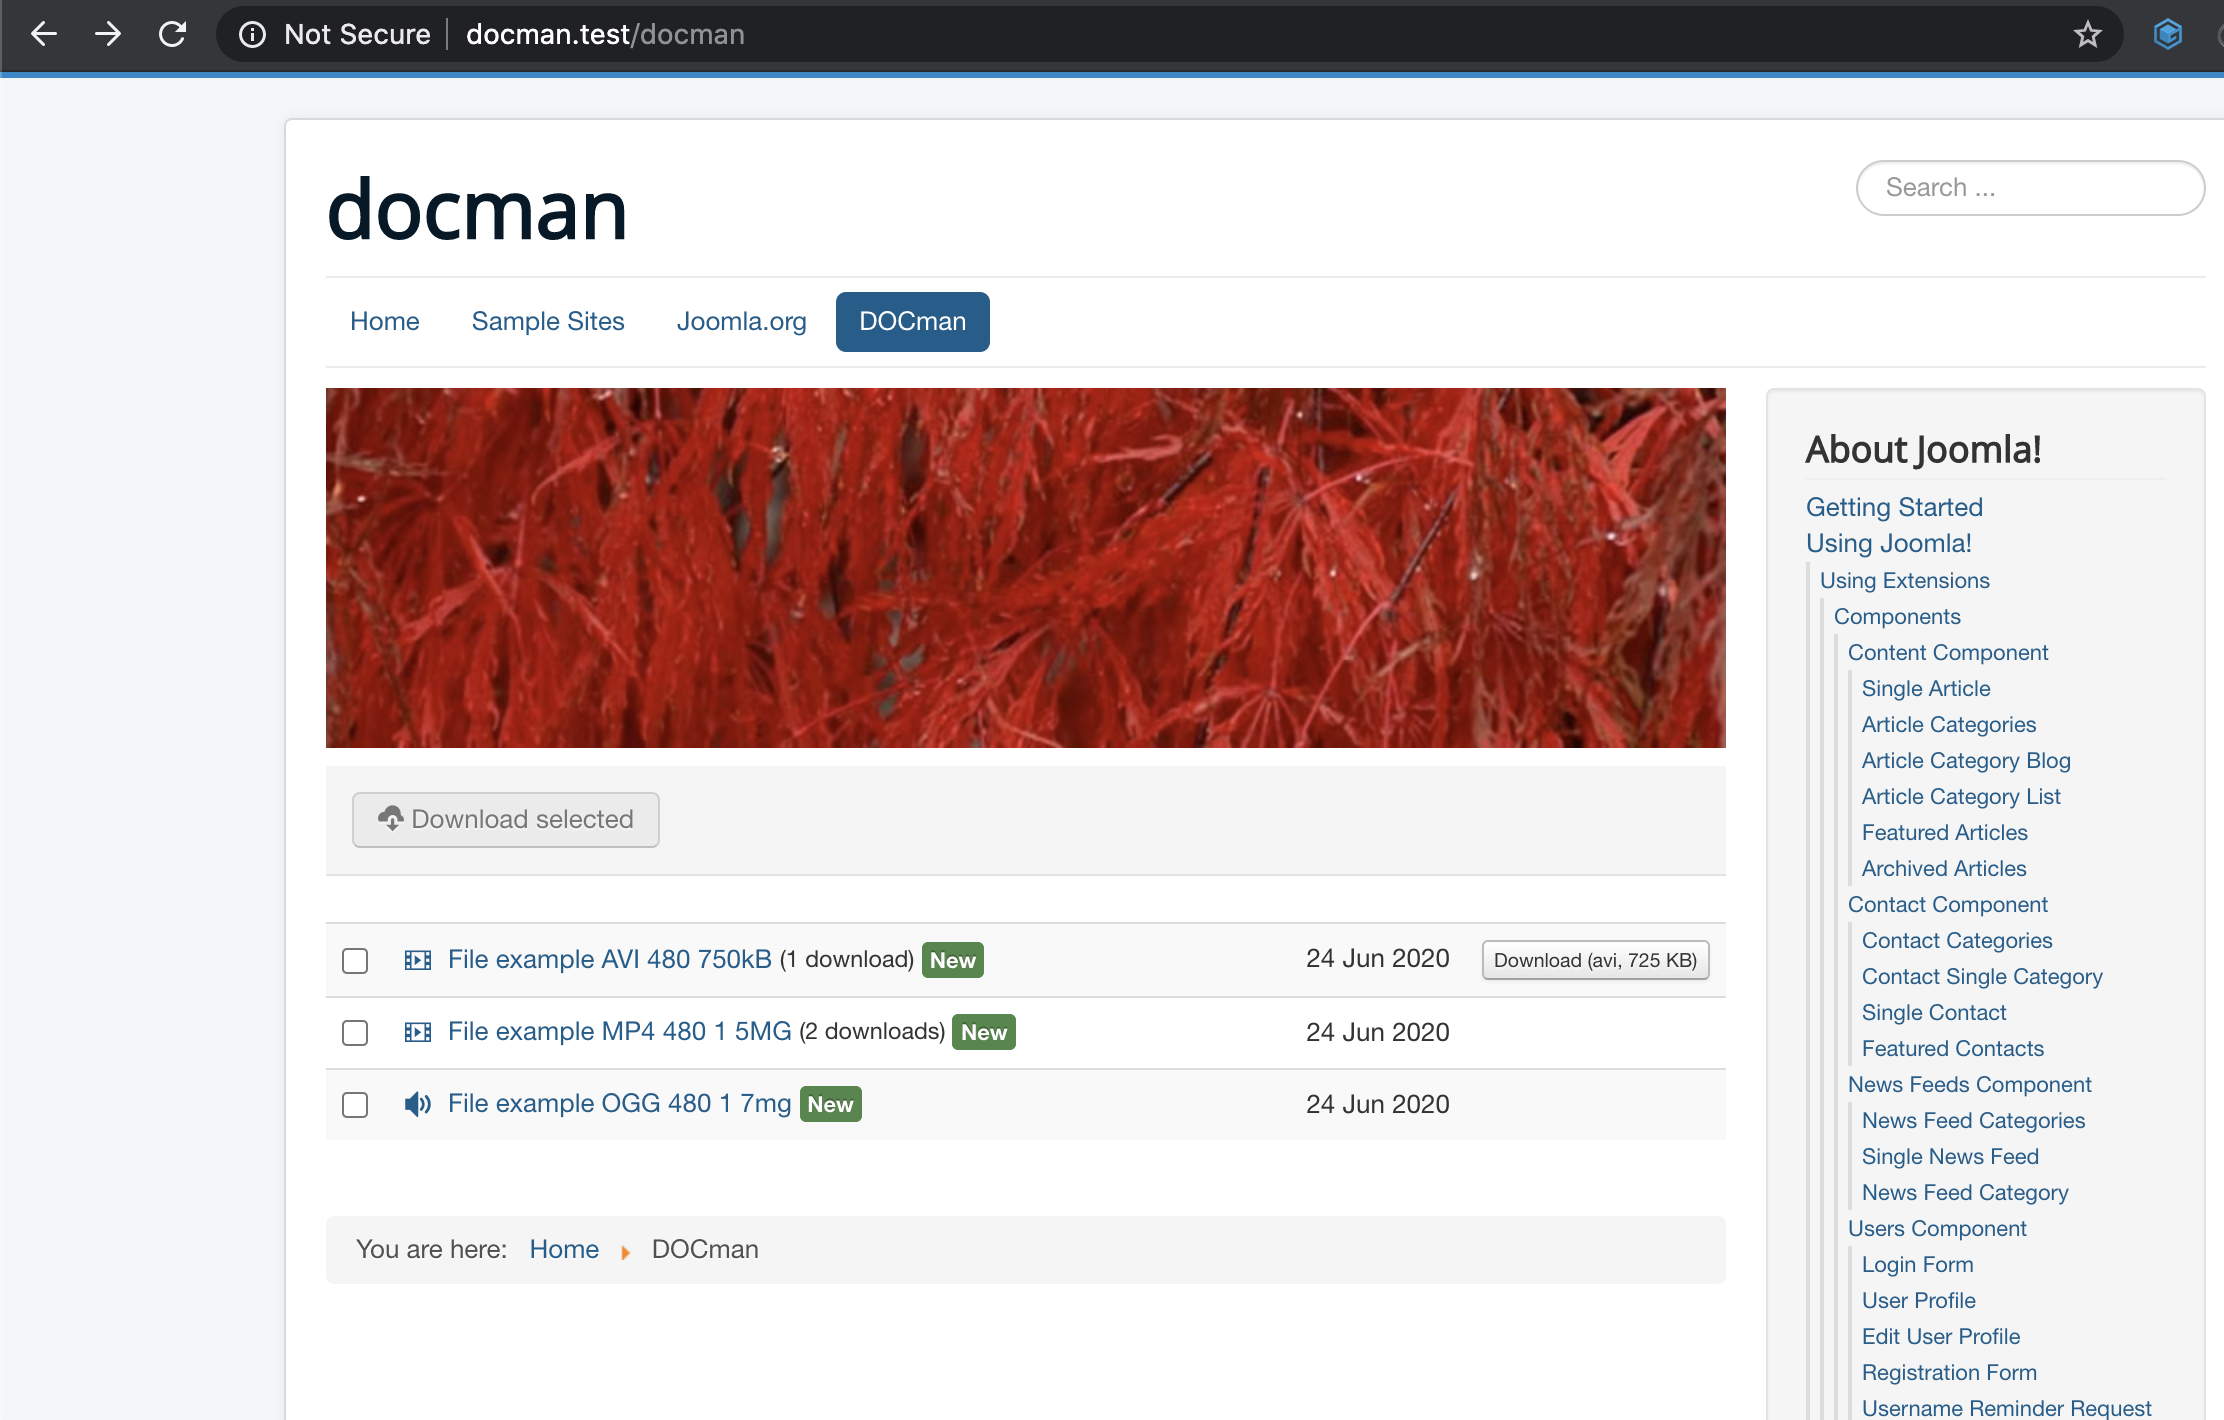Reload the page with refresh icon
This screenshot has height=1420, width=2224.
pos(173,34)
